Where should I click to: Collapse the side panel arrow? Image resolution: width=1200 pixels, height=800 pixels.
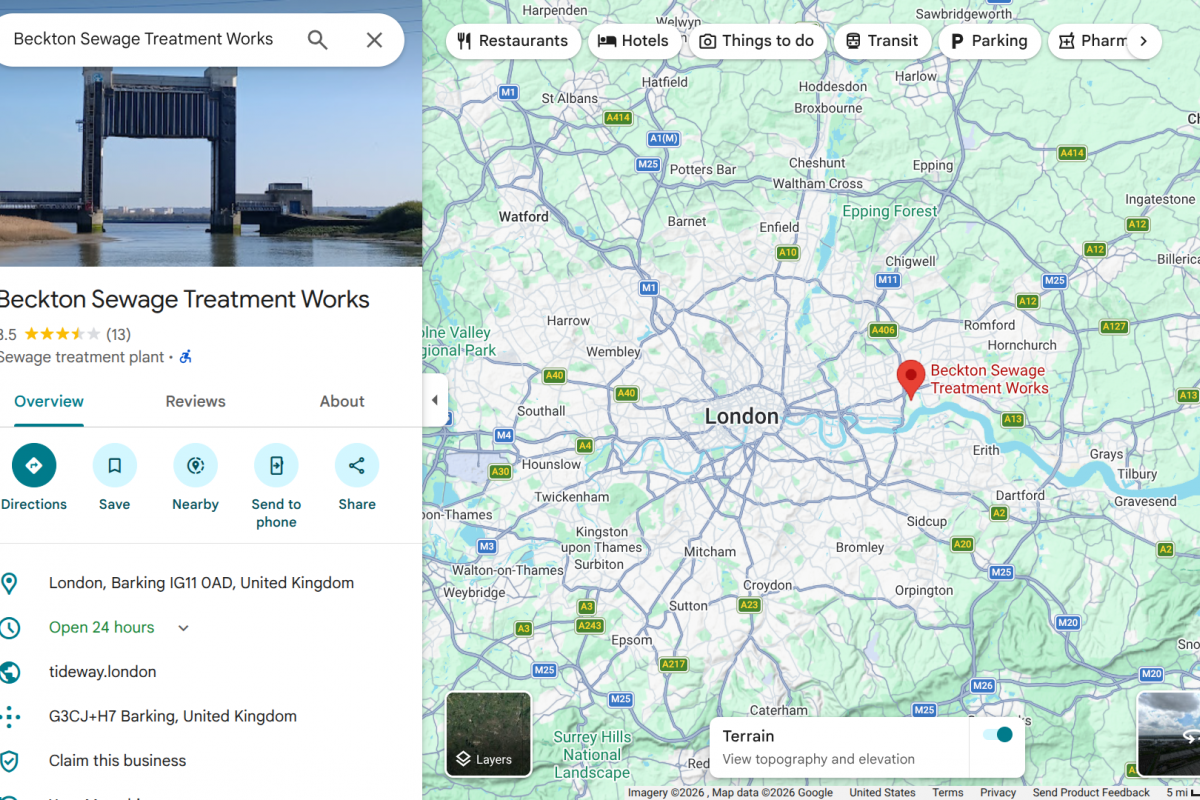click(434, 400)
